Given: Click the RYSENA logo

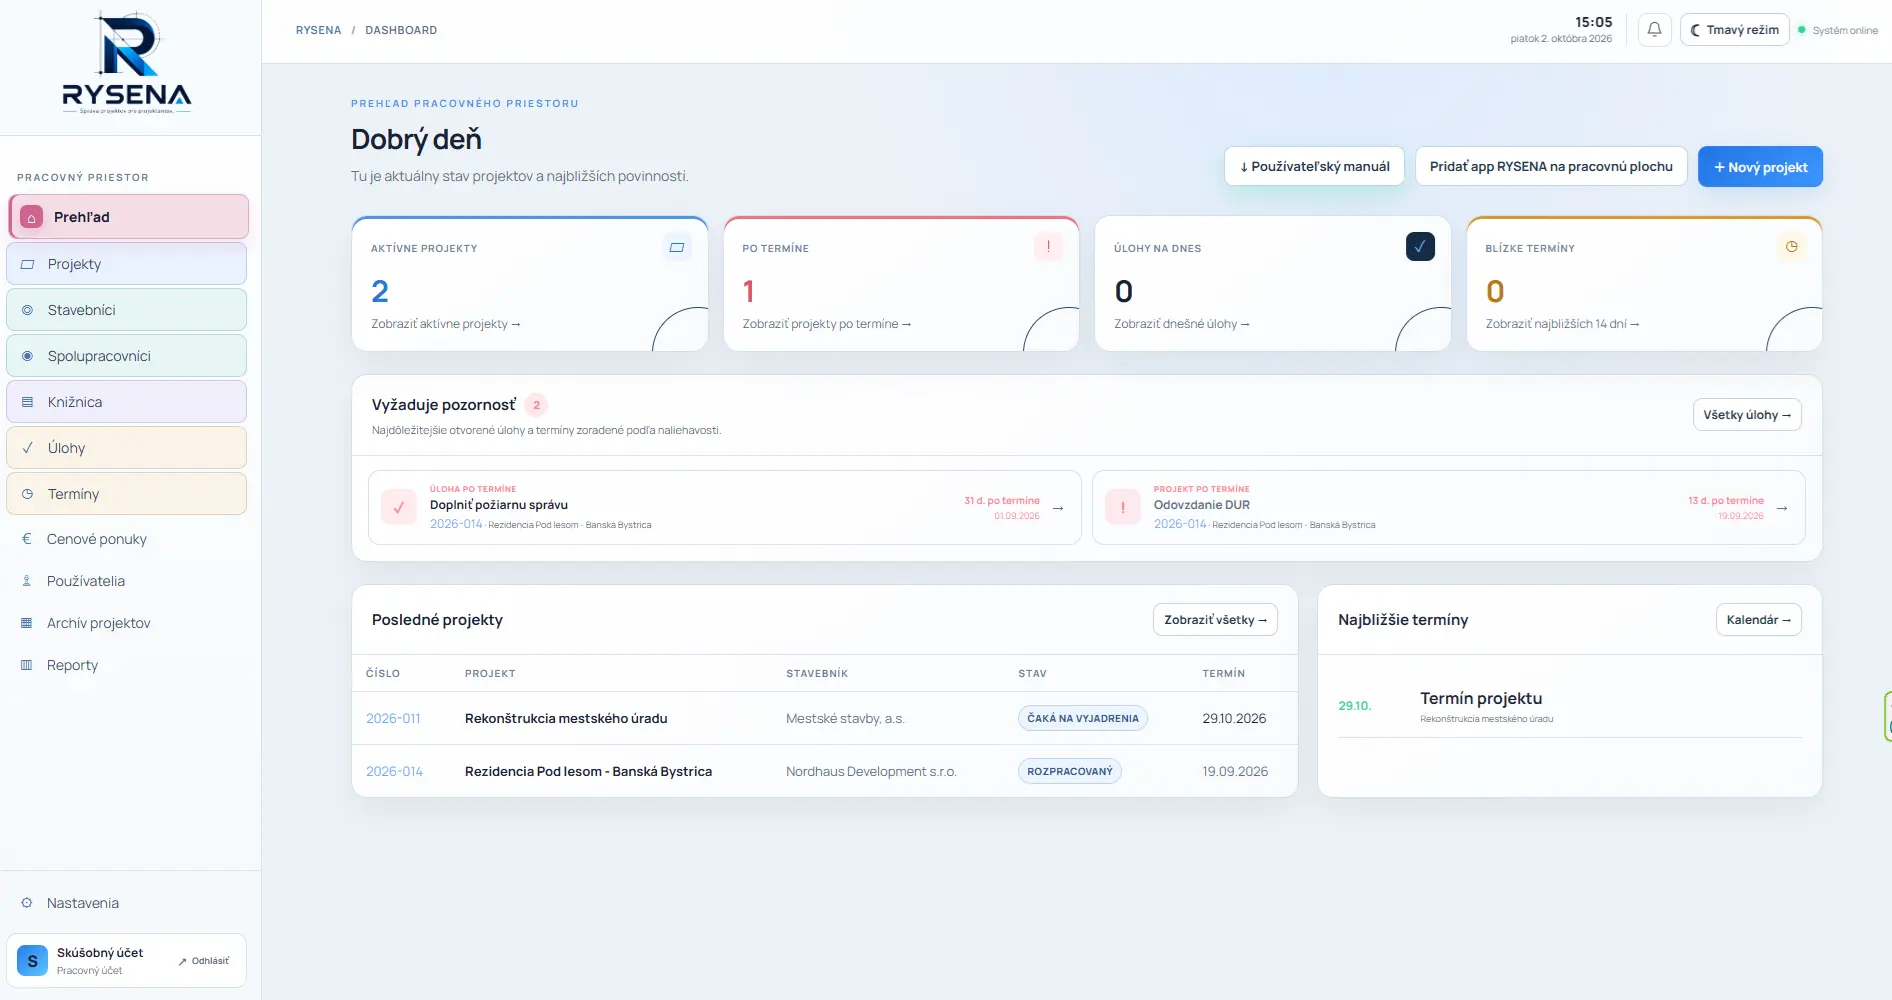Looking at the screenshot, I should [127, 63].
